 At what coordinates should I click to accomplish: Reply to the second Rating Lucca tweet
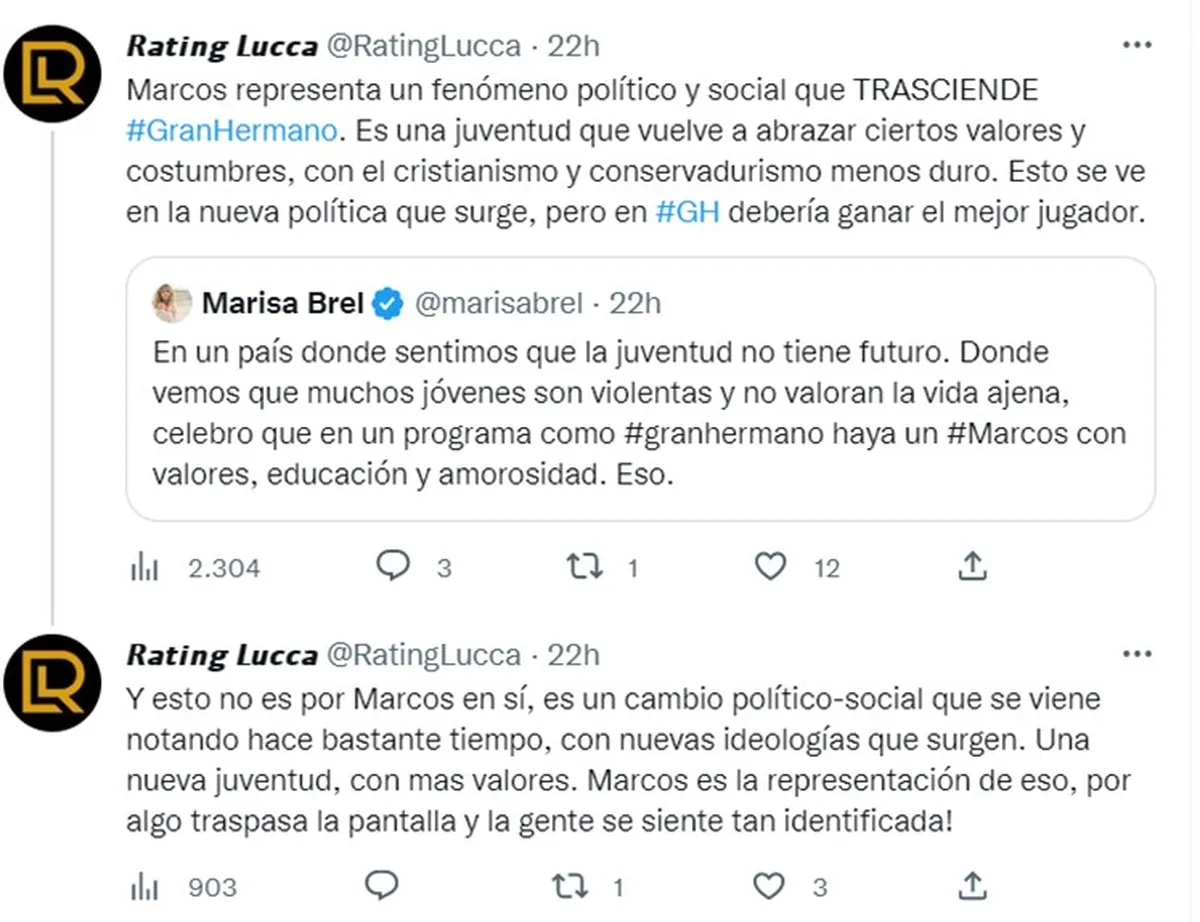click(382, 885)
